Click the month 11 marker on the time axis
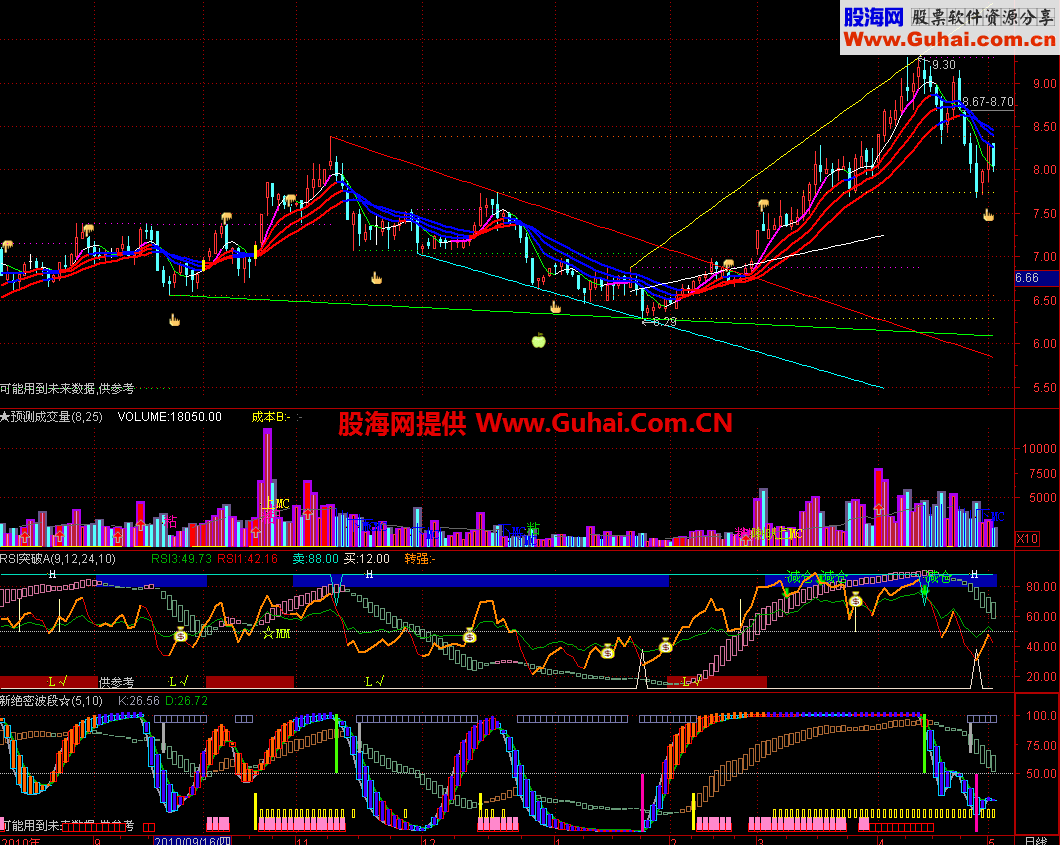The height and width of the screenshot is (845, 1060). 302,840
